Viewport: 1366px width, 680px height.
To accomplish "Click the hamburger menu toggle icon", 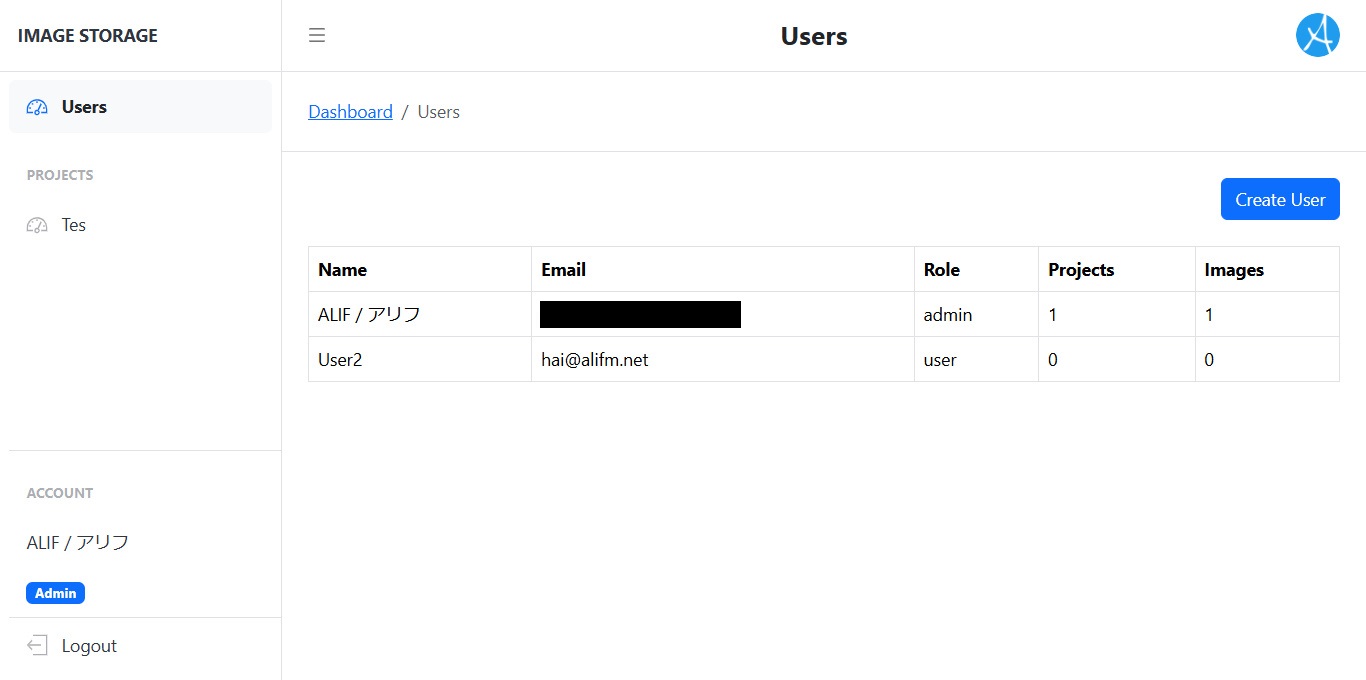I will pos(317,36).
